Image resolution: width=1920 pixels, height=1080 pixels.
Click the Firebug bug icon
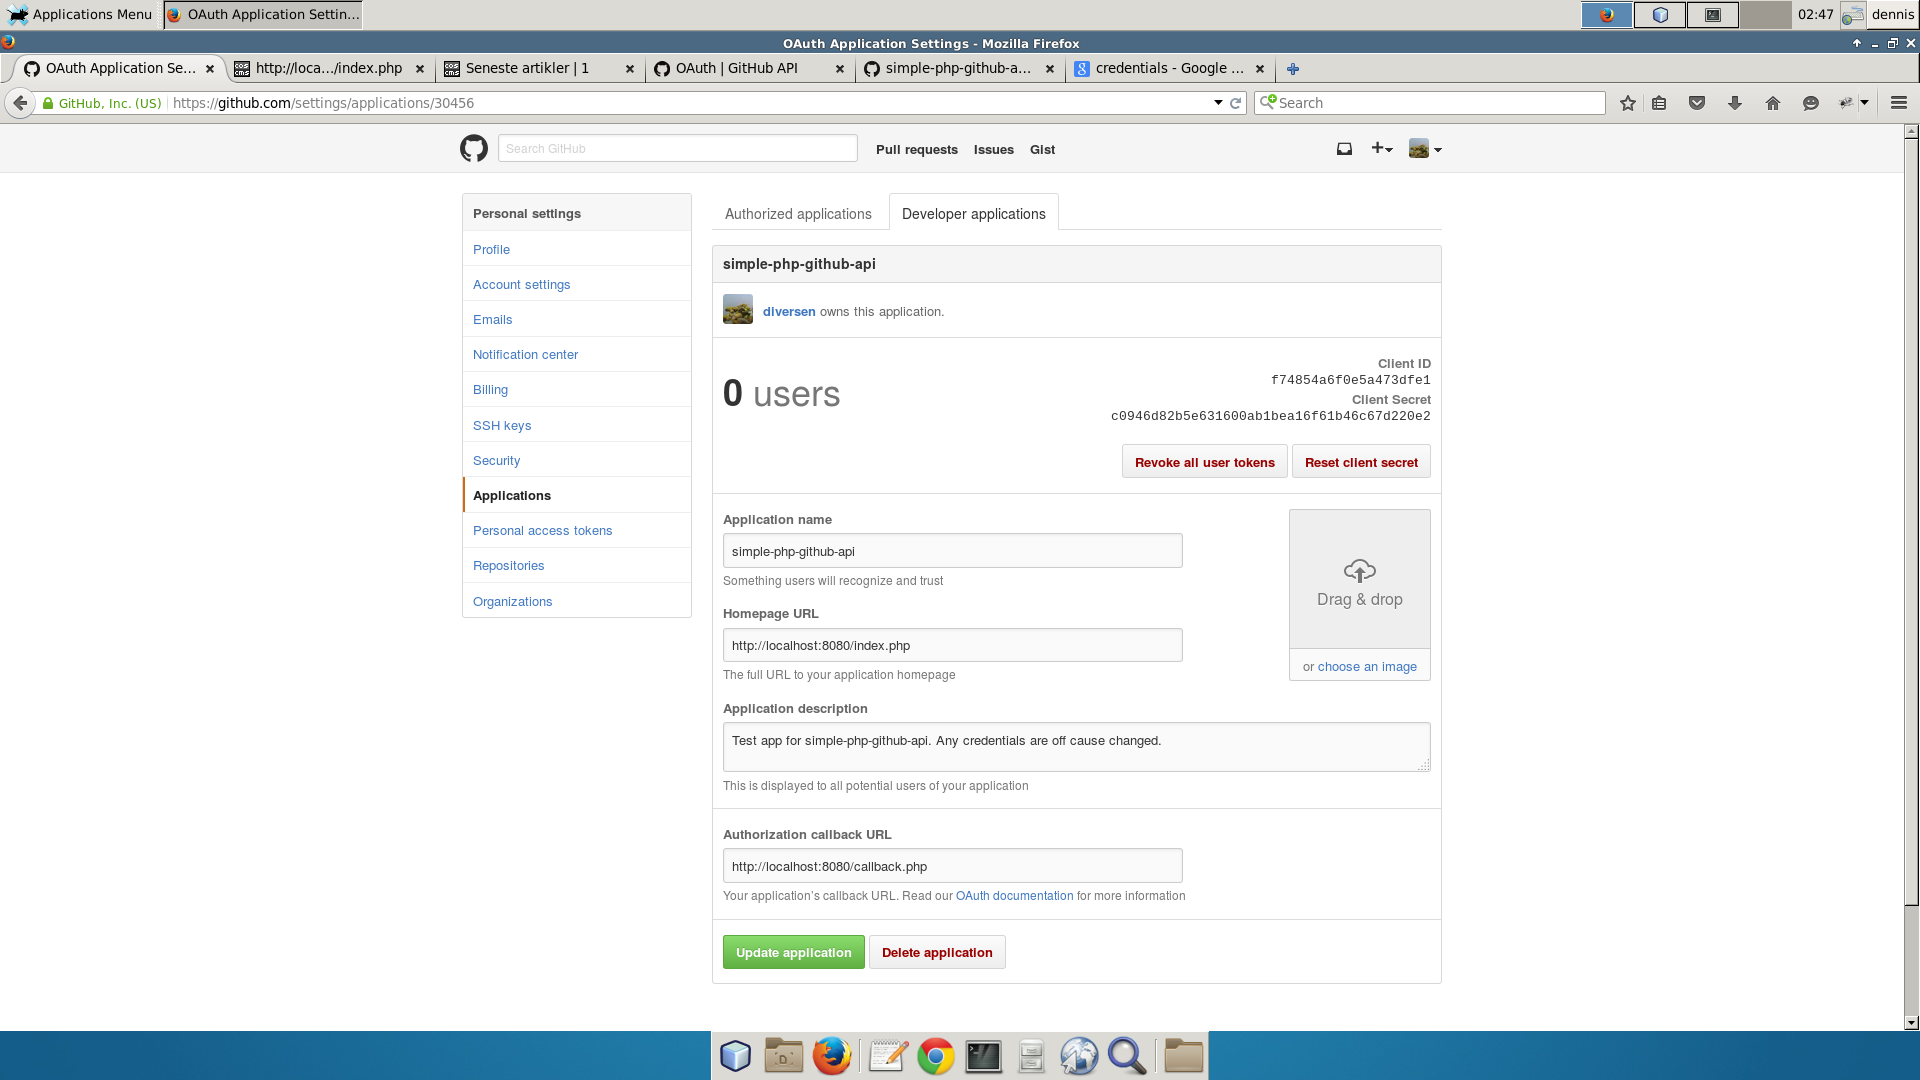1846,103
